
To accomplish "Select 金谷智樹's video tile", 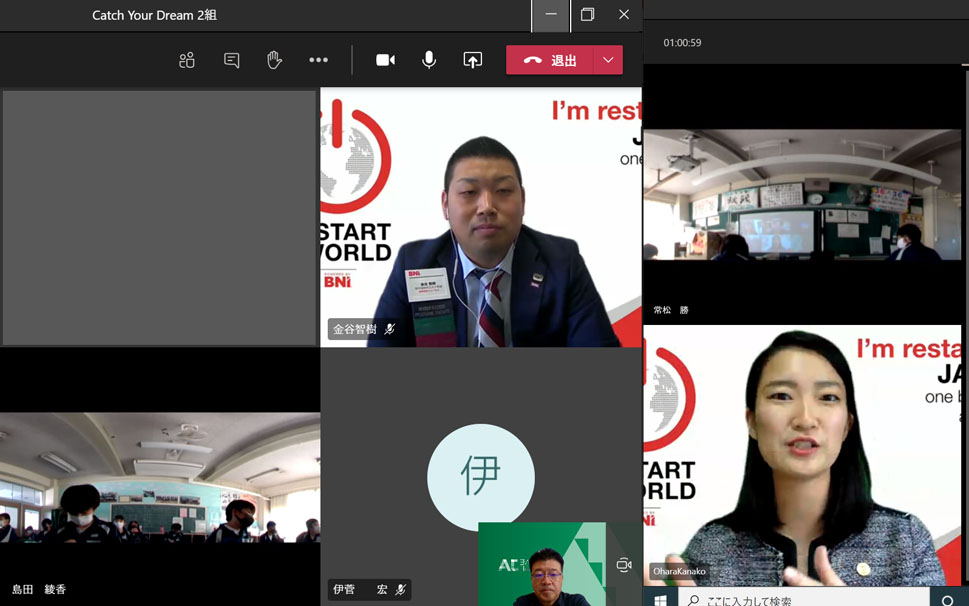I will coord(480,217).
